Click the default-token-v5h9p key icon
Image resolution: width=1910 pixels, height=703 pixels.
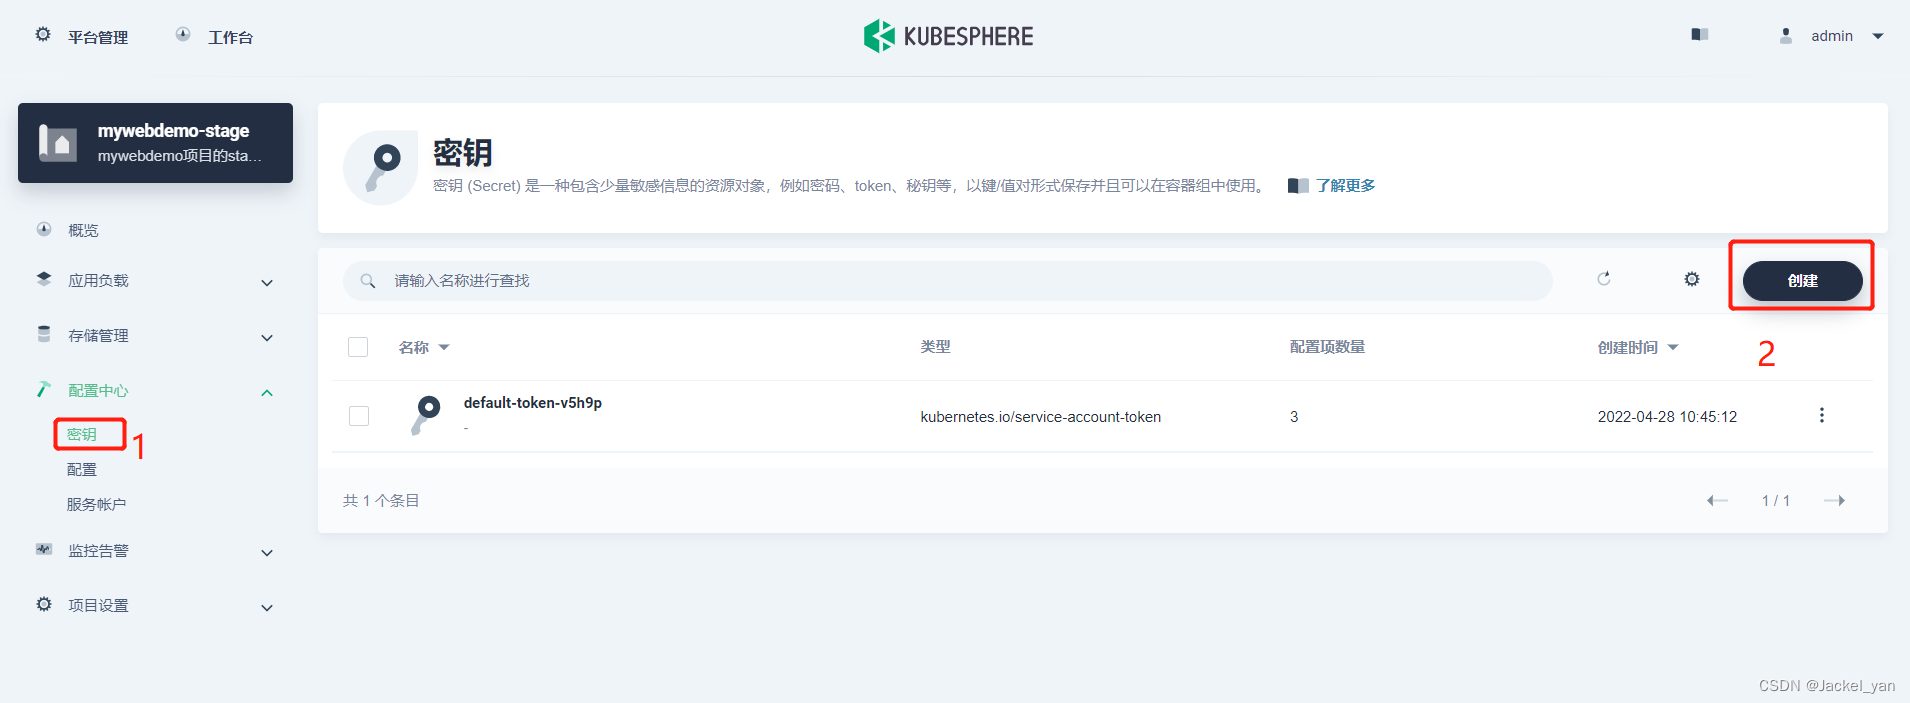pos(425,414)
